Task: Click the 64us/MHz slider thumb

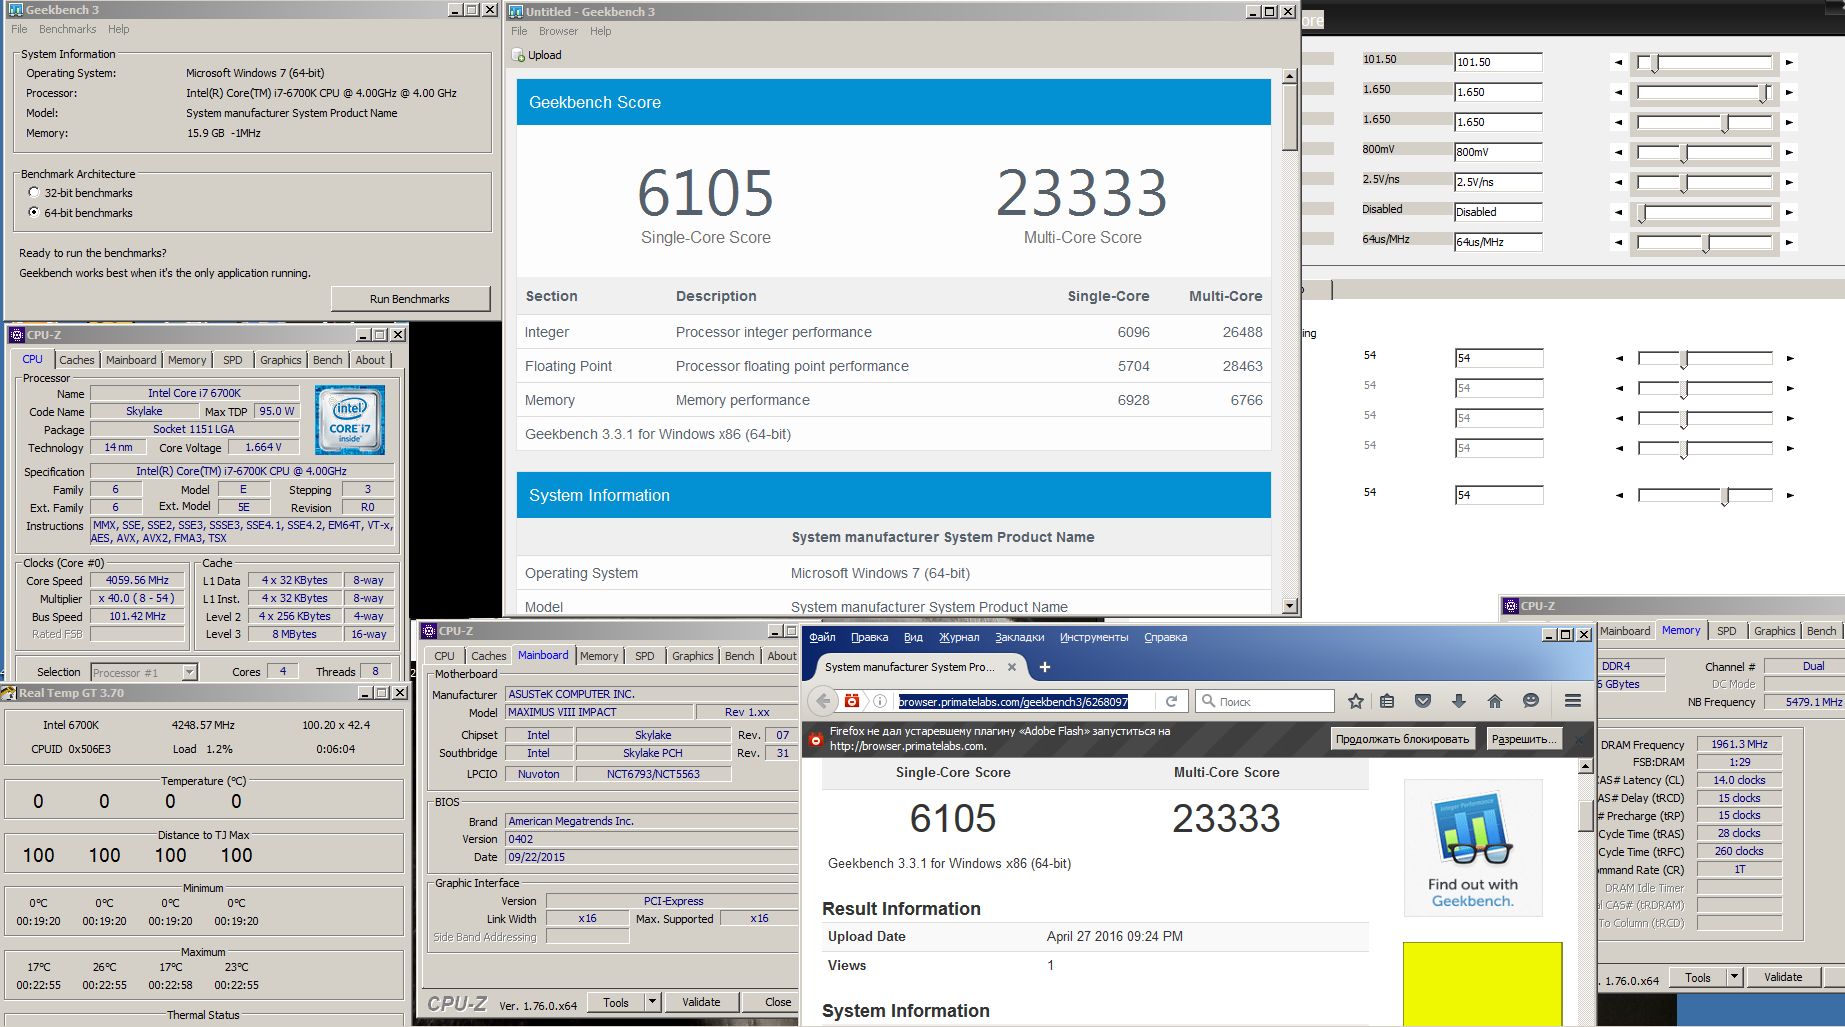Action: [x=1706, y=243]
